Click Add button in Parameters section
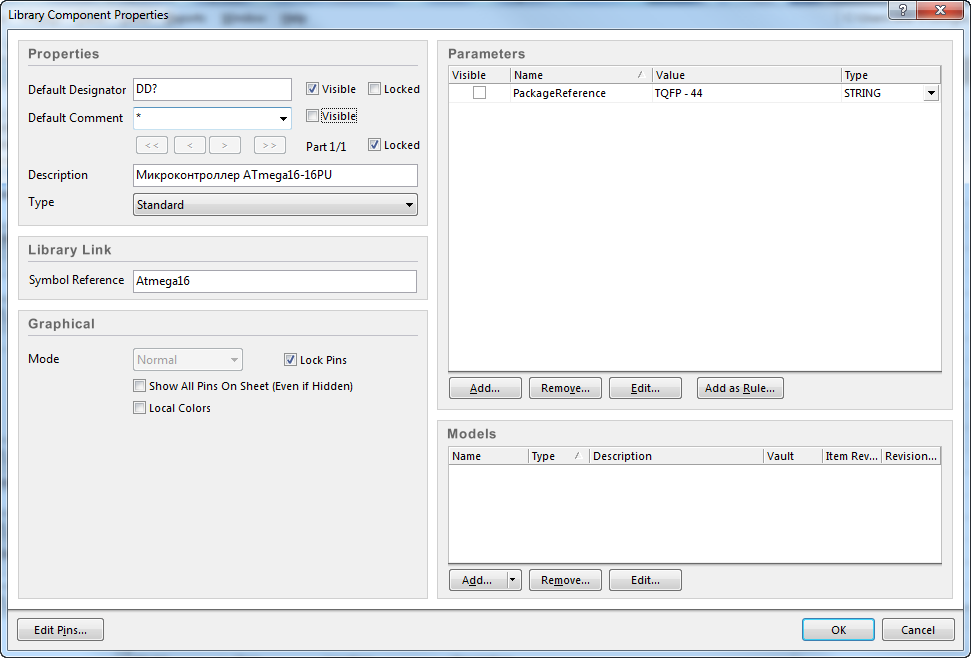Image resolution: width=971 pixels, height=658 pixels. click(x=485, y=388)
